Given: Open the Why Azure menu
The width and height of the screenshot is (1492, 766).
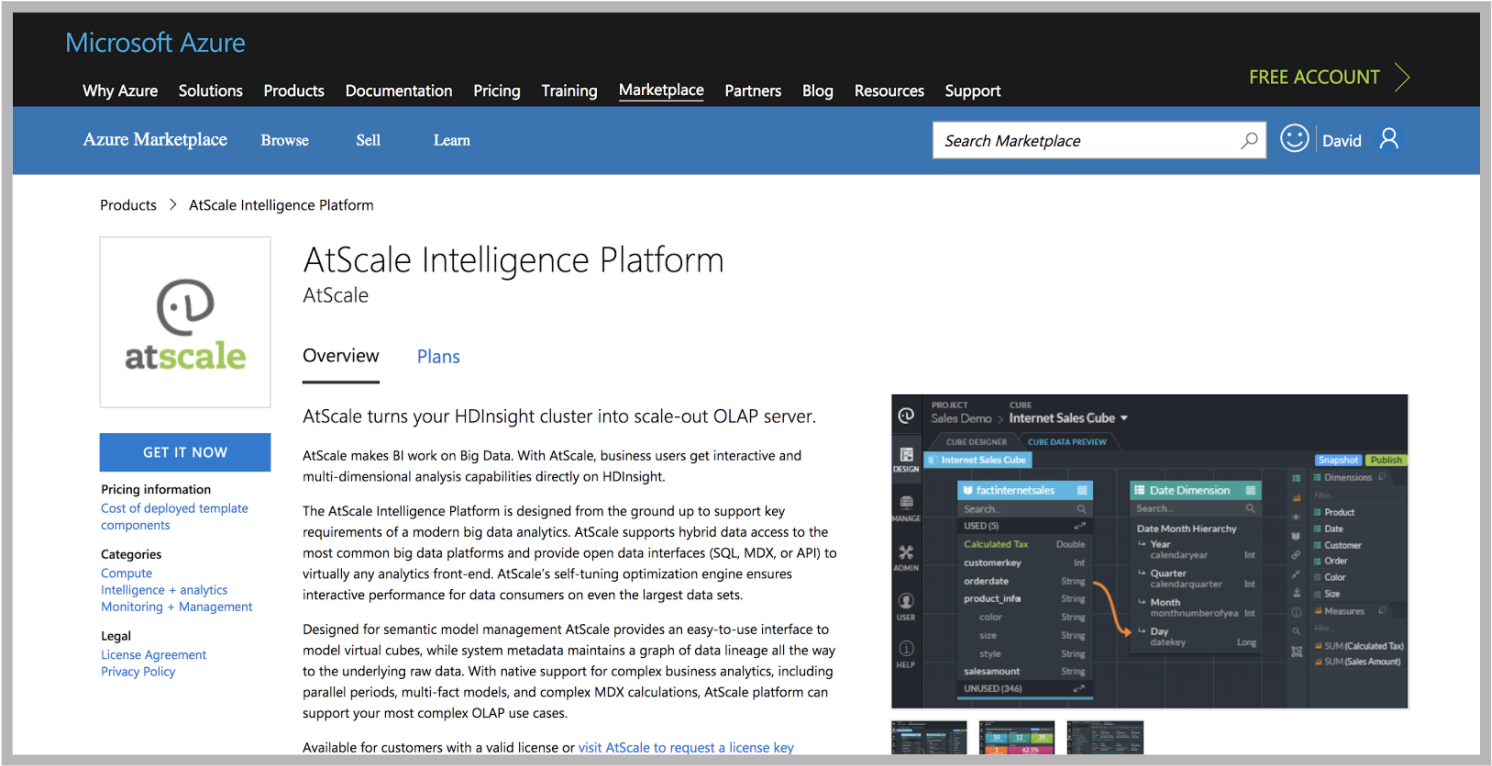Looking at the screenshot, I should [120, 91].
